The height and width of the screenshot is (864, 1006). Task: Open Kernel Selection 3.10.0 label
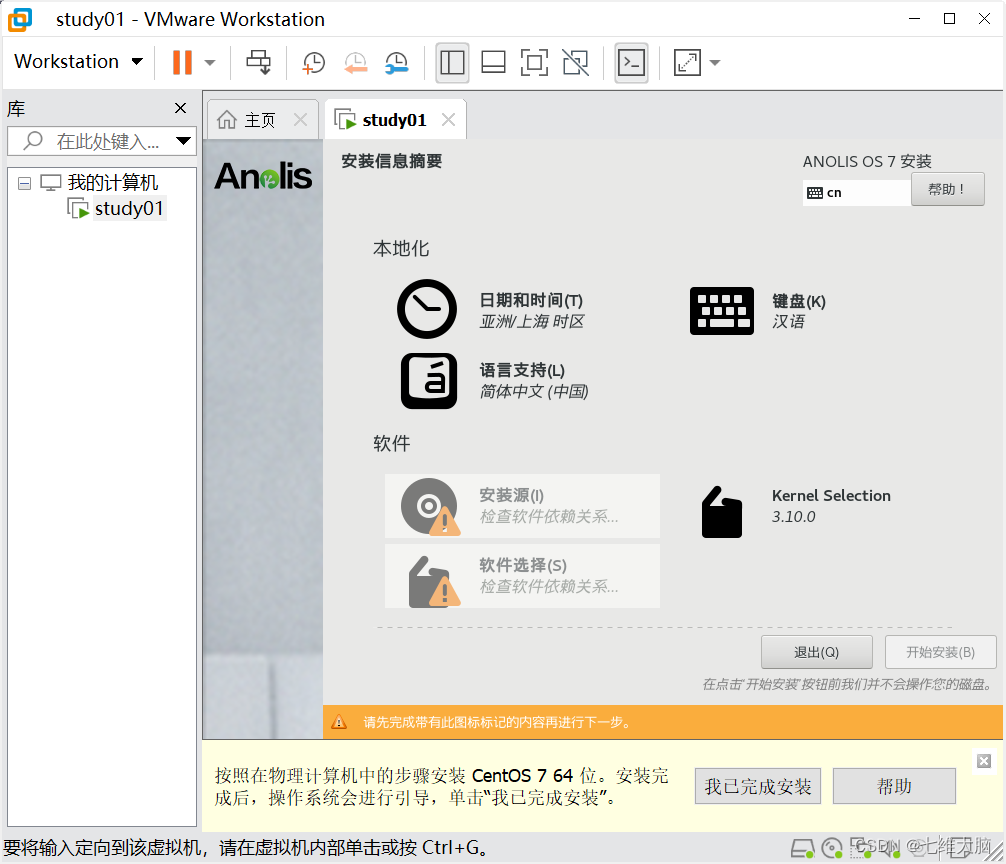click(x=831, y=505)
